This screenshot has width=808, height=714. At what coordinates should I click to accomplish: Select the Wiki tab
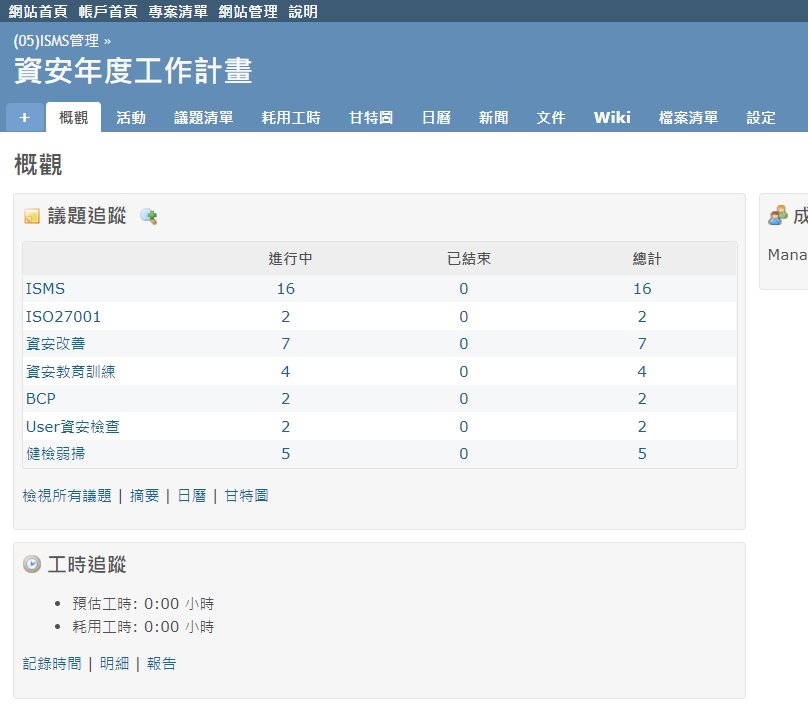(612, 117)
